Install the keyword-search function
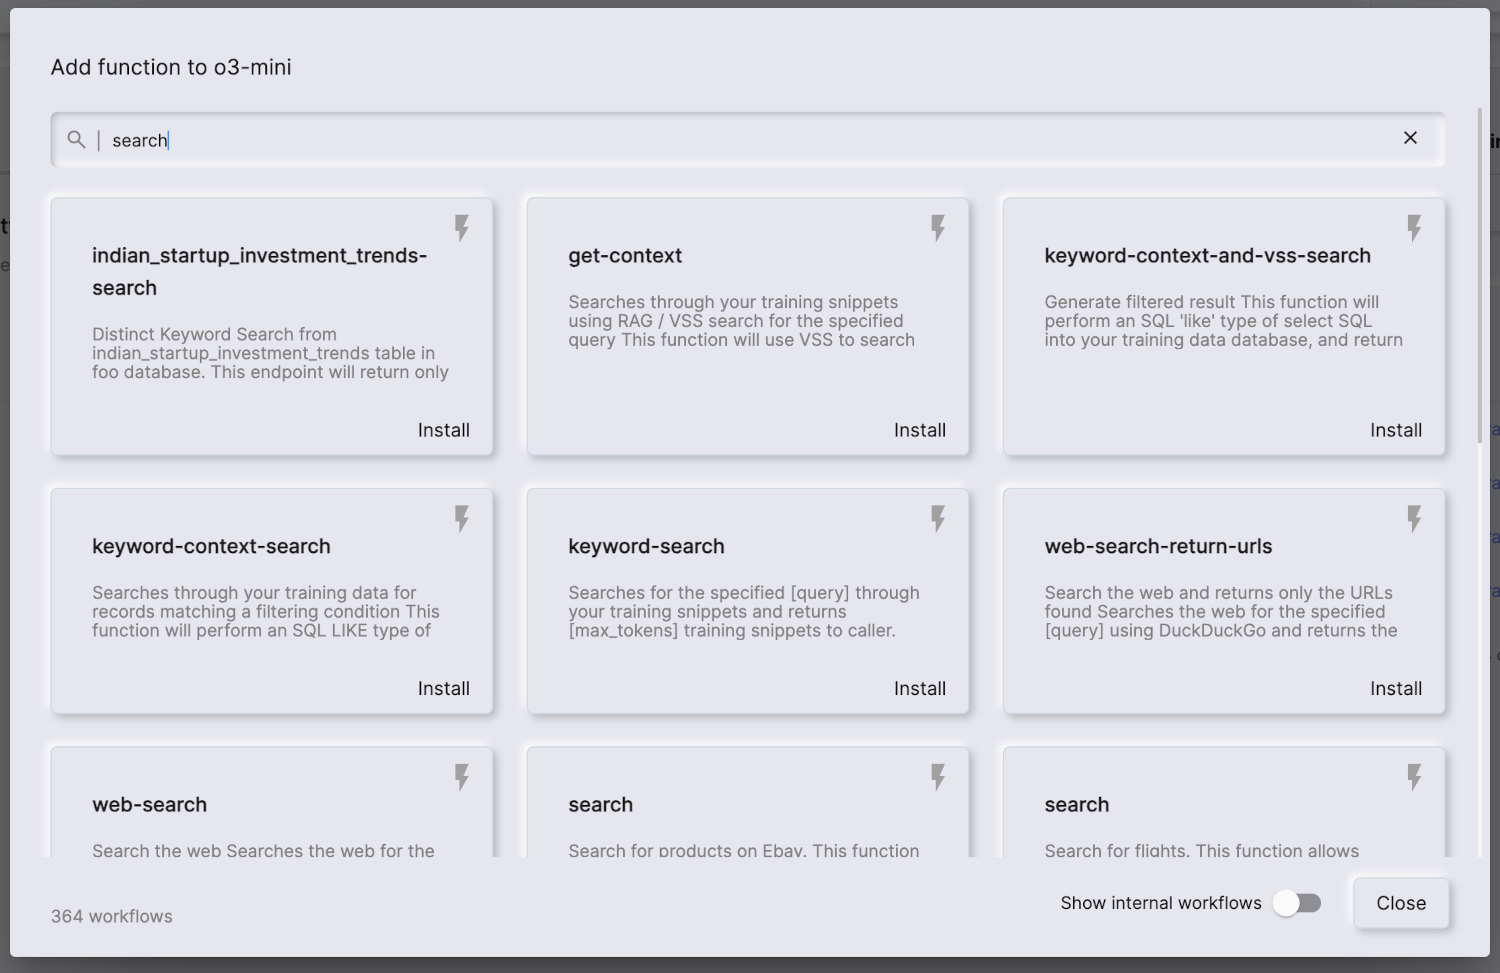The image size is (1500, 973). (920, 688)
